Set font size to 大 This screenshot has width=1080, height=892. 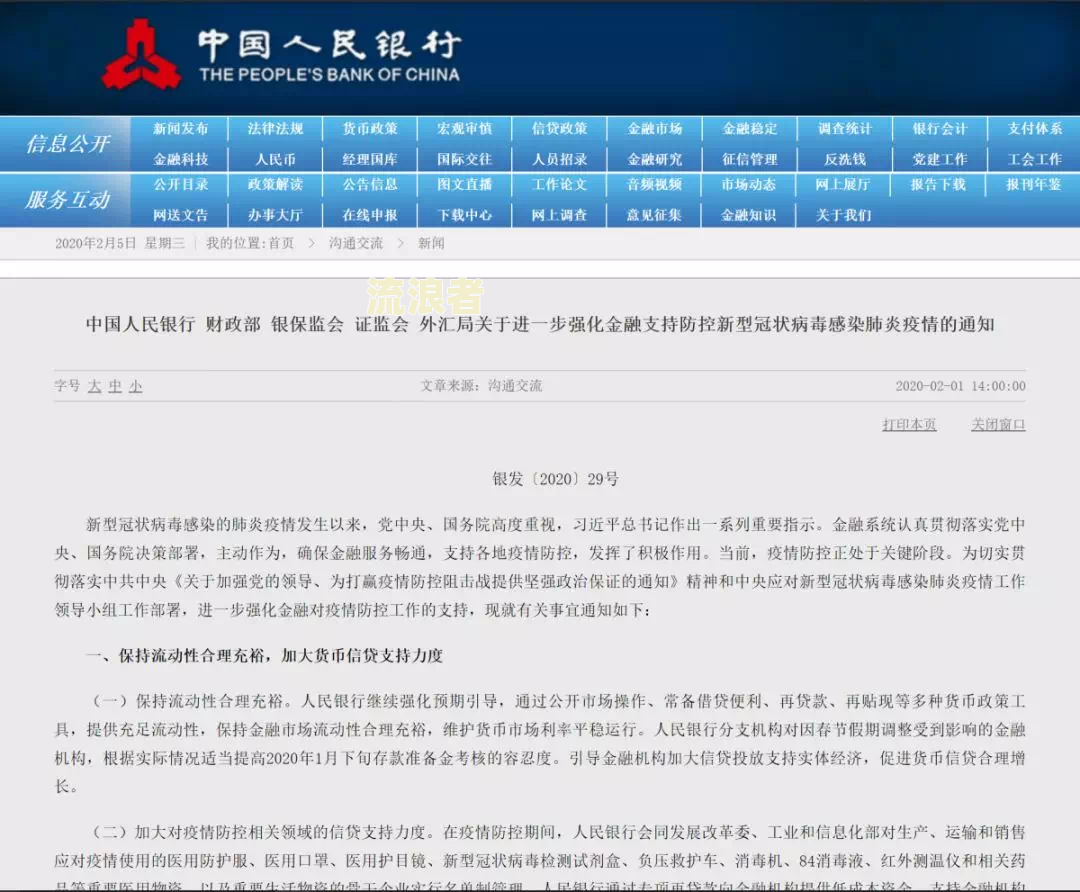click(95, 386)
